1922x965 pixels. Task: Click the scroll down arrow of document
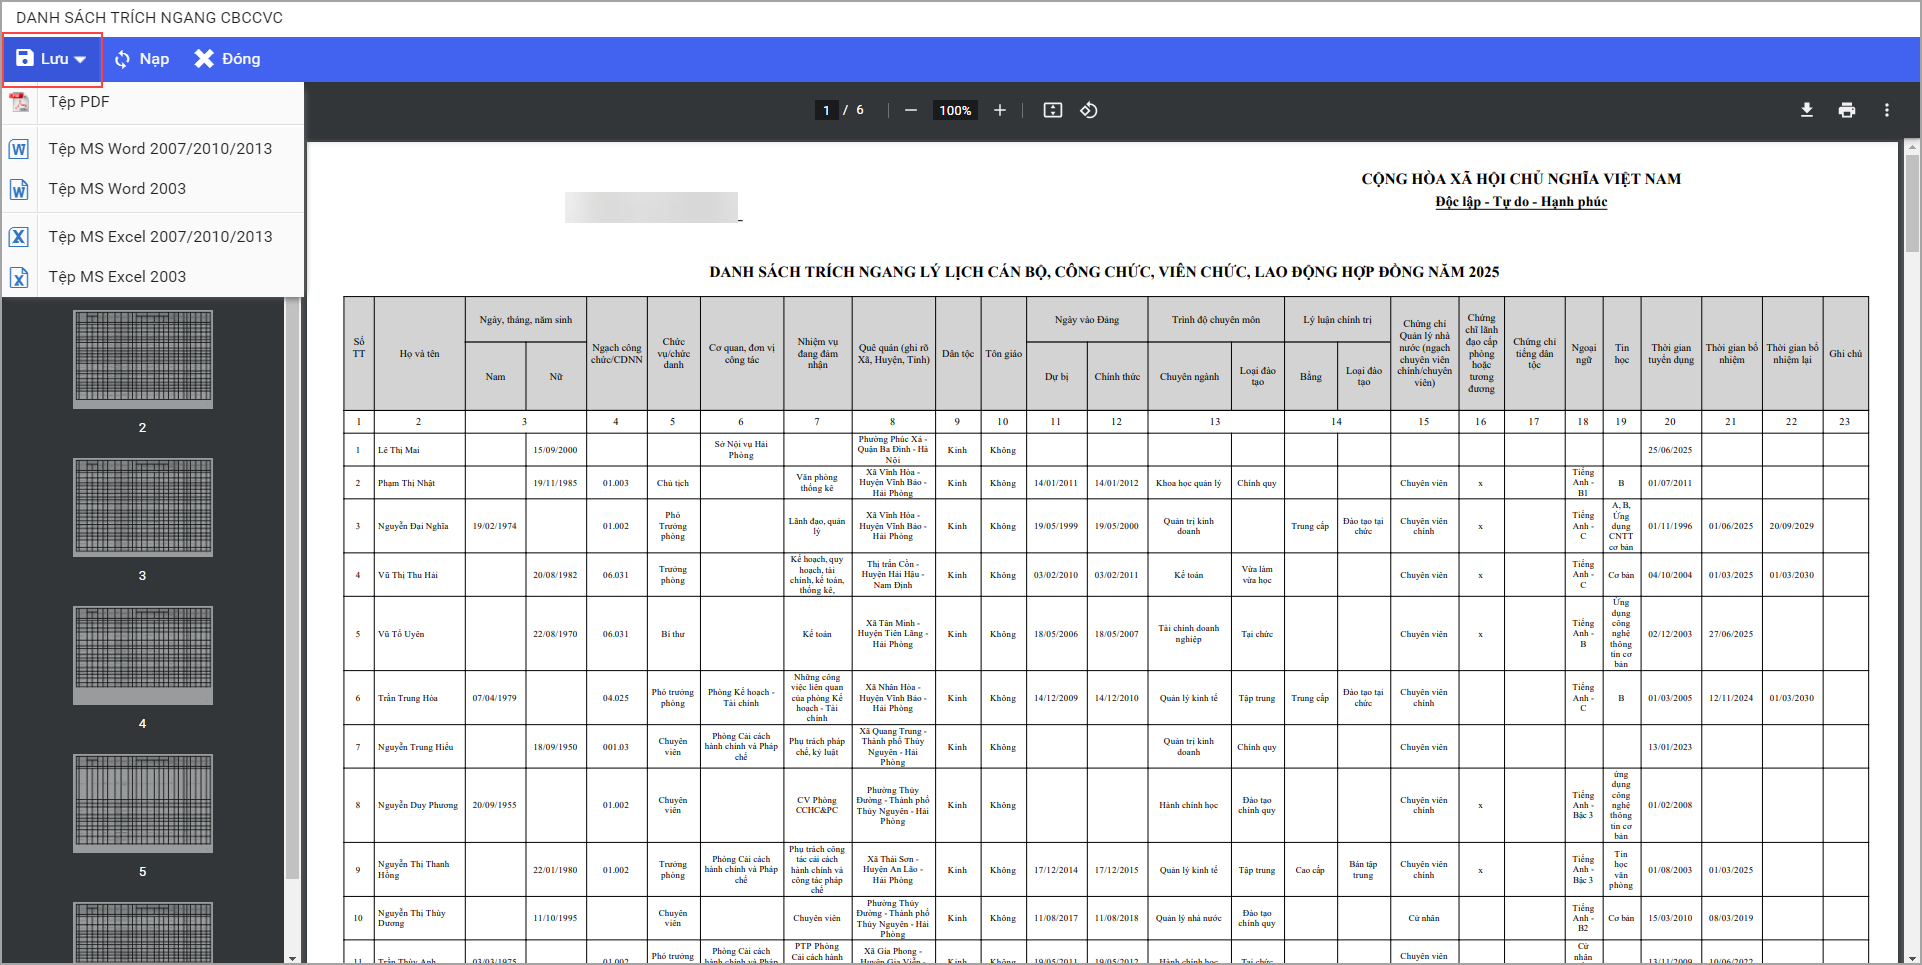coord(1912,958)
